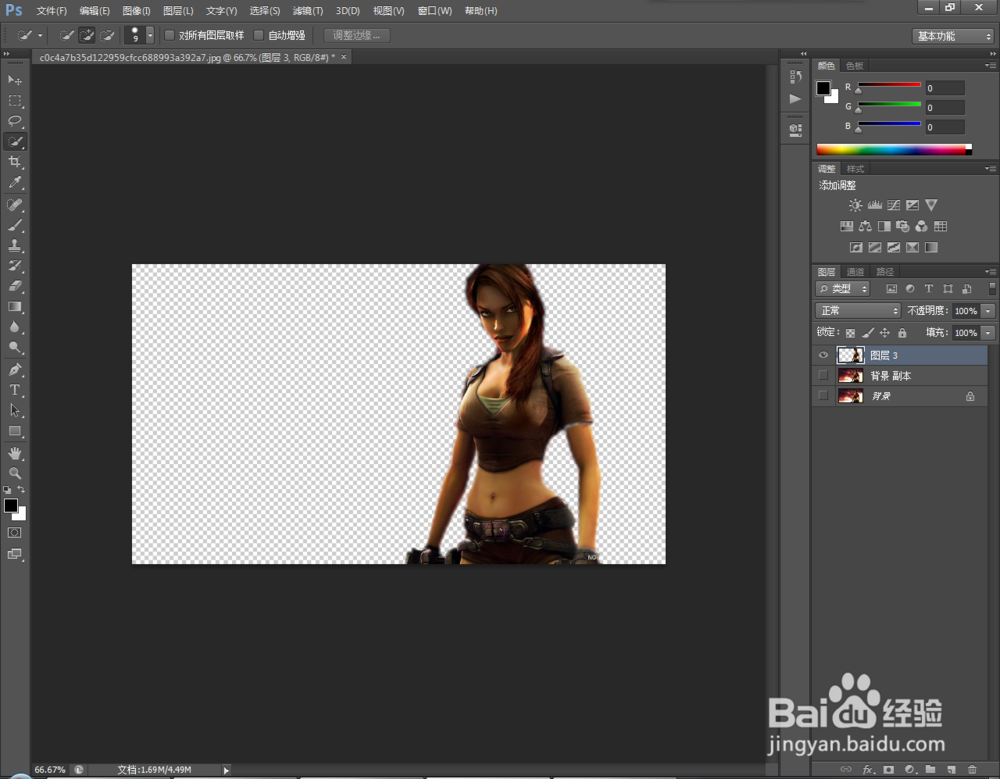1000x779 pixels.
Task: Open the status bar info arrow
Action: tap(226, 770)
